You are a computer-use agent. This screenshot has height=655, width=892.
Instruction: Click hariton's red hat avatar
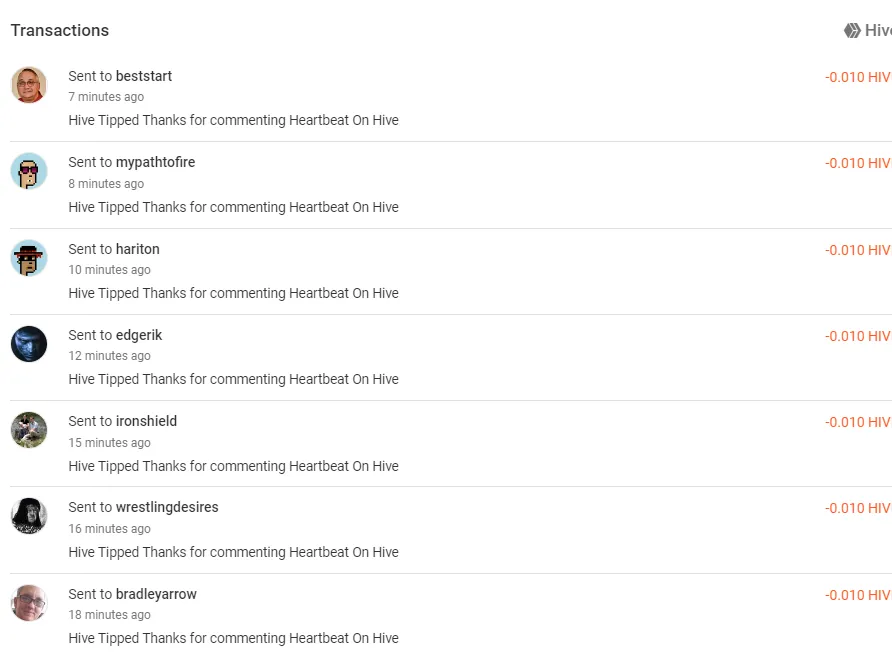point(29,258)
